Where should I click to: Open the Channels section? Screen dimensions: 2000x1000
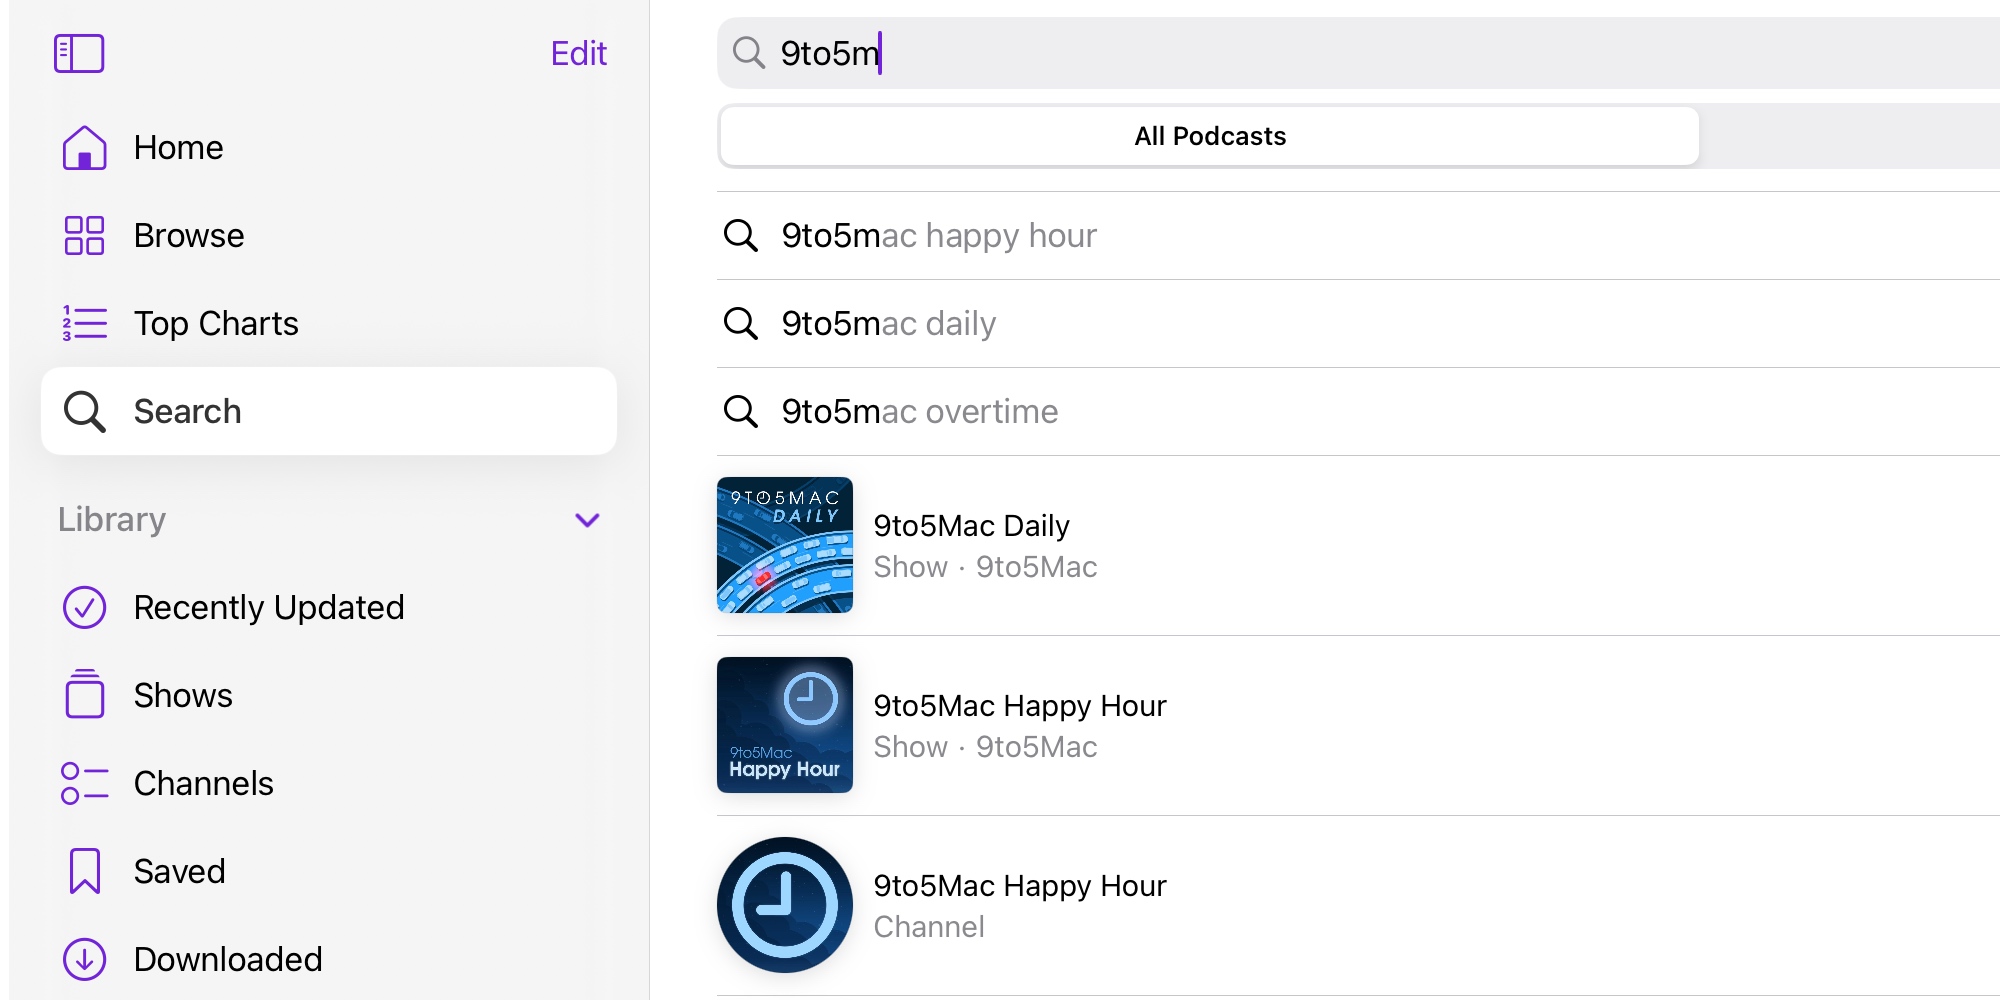click(x=204, y=783)
